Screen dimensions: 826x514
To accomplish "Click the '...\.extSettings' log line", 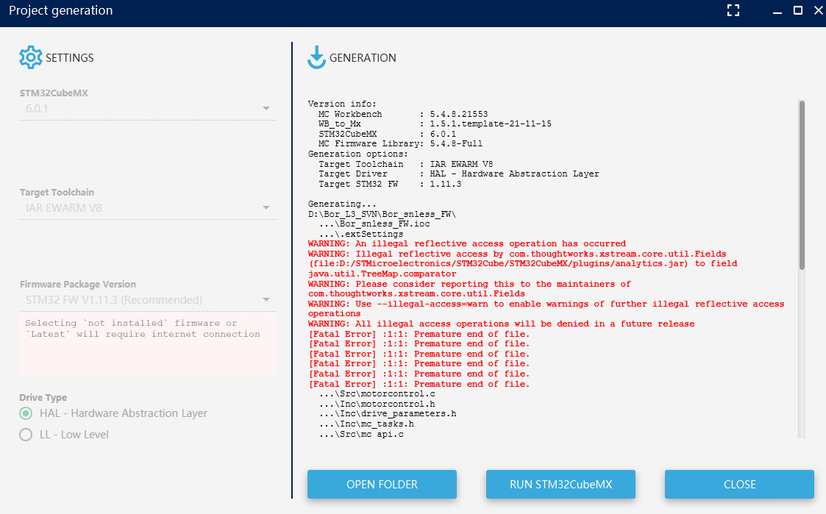I will [361, 234].
